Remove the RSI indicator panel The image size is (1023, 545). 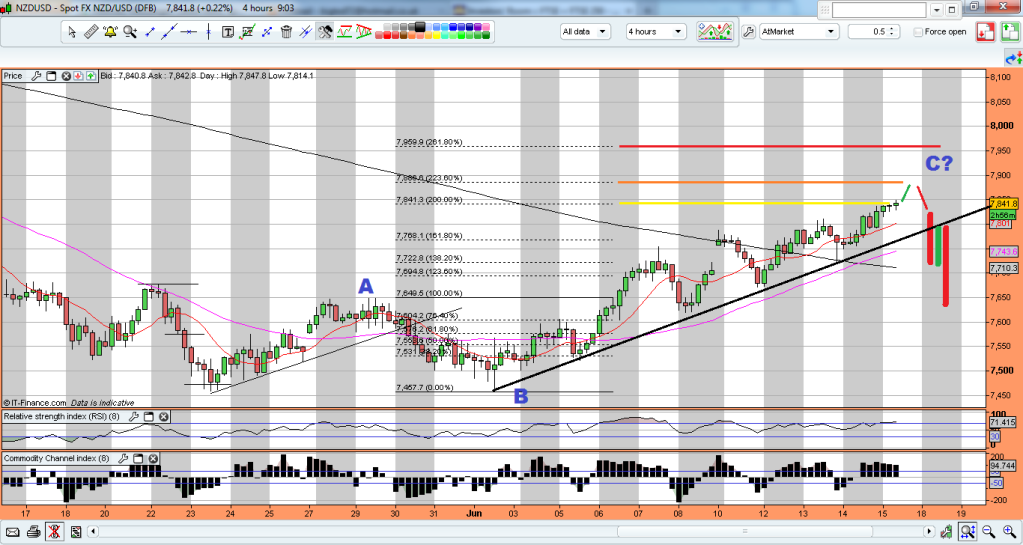pos(164,416)
